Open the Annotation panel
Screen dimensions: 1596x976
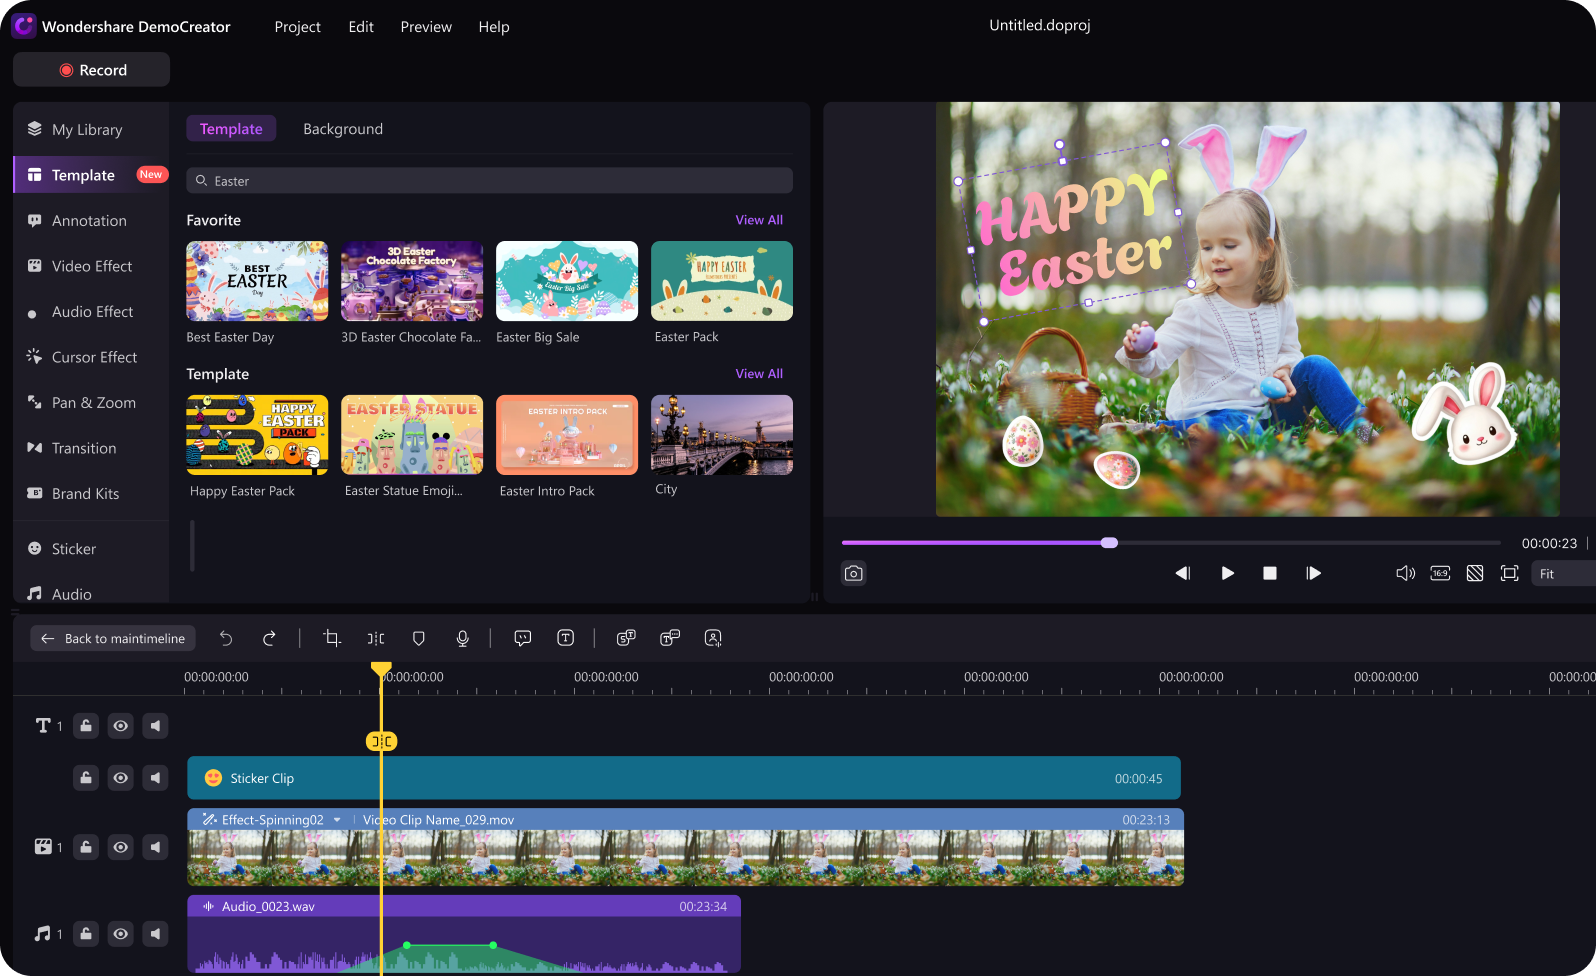point(91,221)
